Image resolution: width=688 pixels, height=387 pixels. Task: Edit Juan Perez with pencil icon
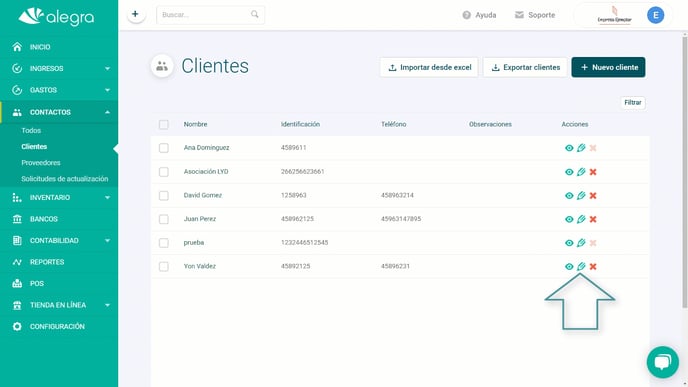click(x=581, y=219)
